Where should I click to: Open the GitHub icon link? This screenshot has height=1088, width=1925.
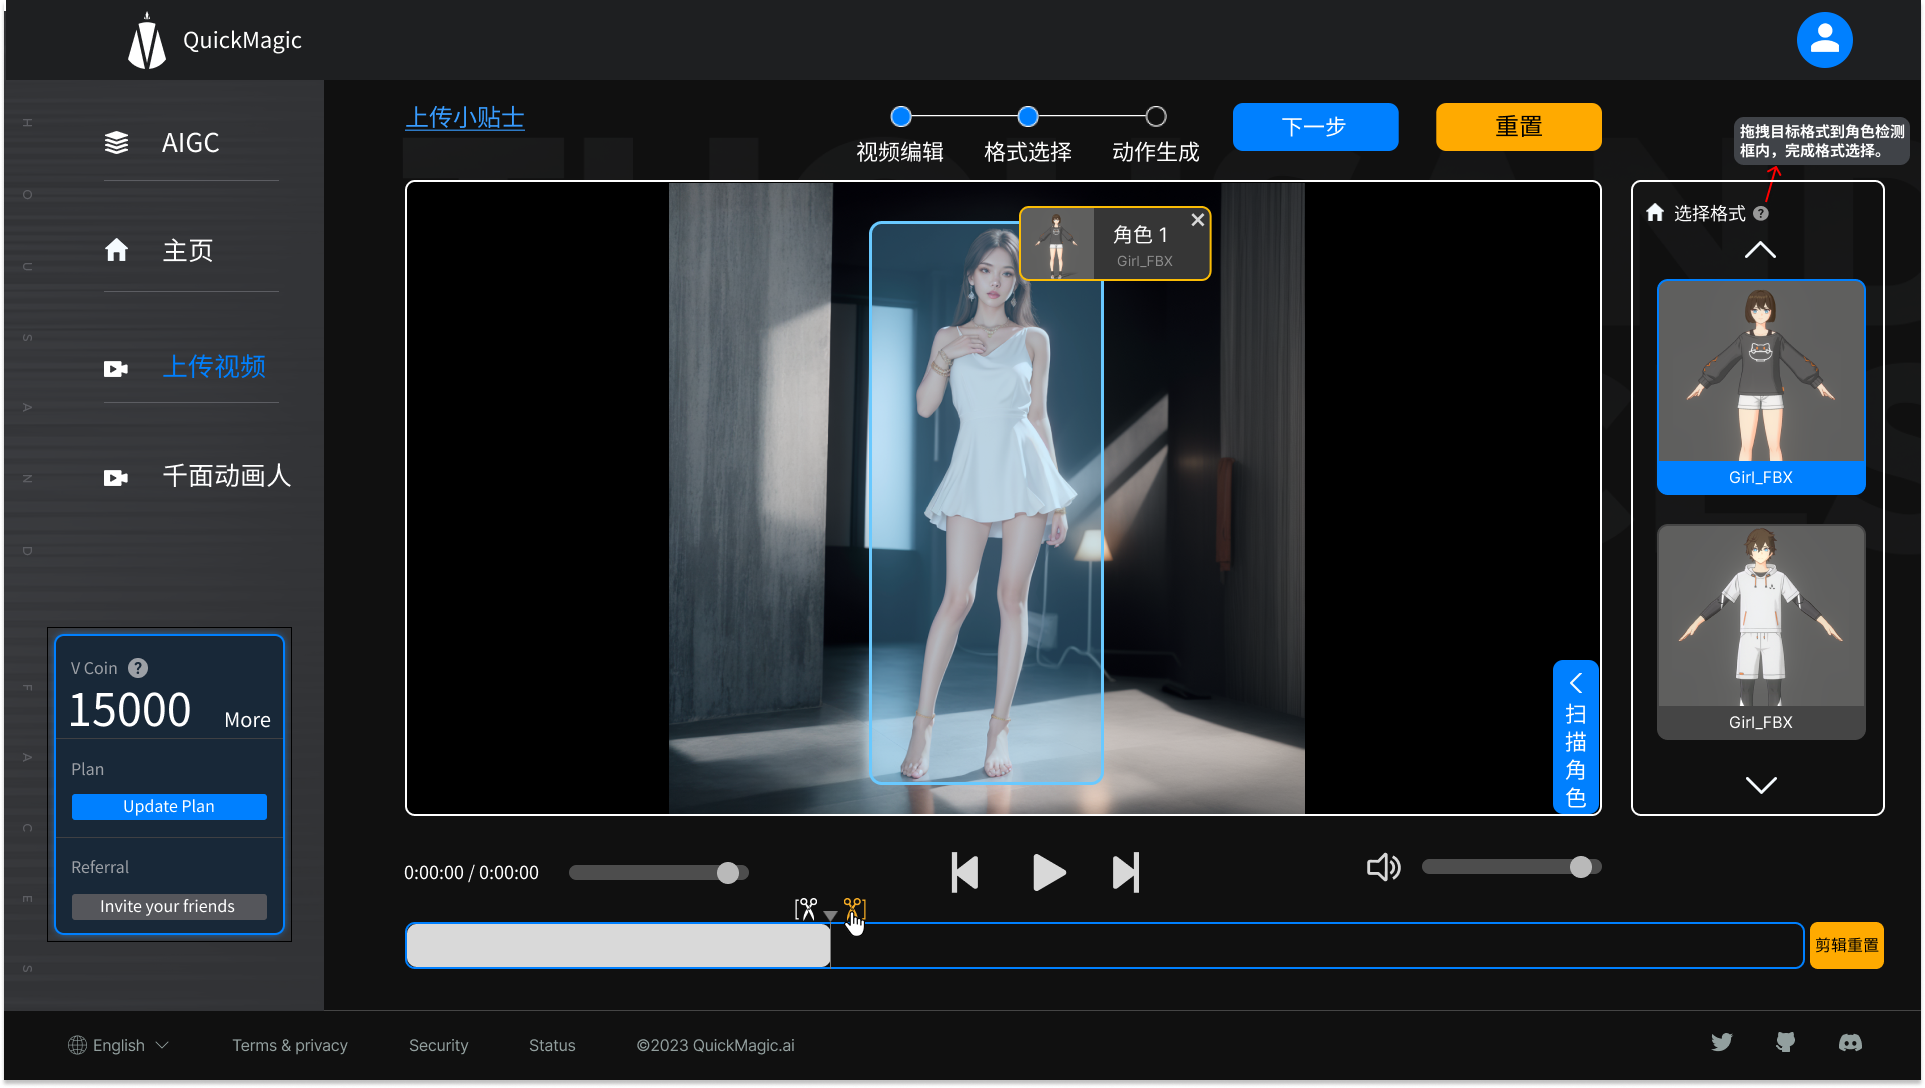click(x=1785, y=1043)
